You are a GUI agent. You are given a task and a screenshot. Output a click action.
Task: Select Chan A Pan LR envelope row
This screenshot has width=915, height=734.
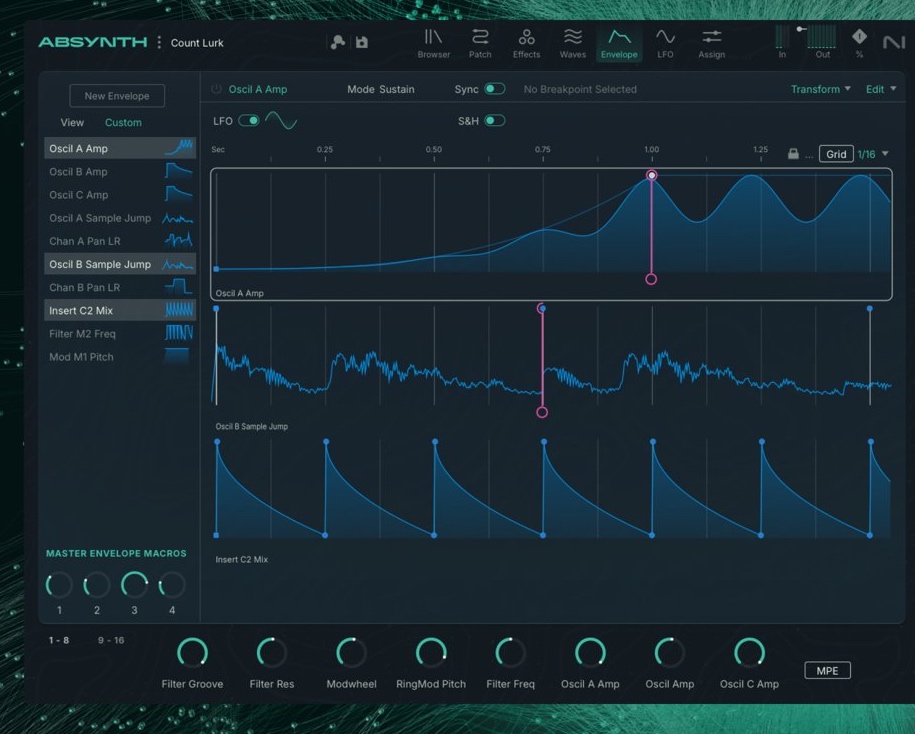point(120,241)
